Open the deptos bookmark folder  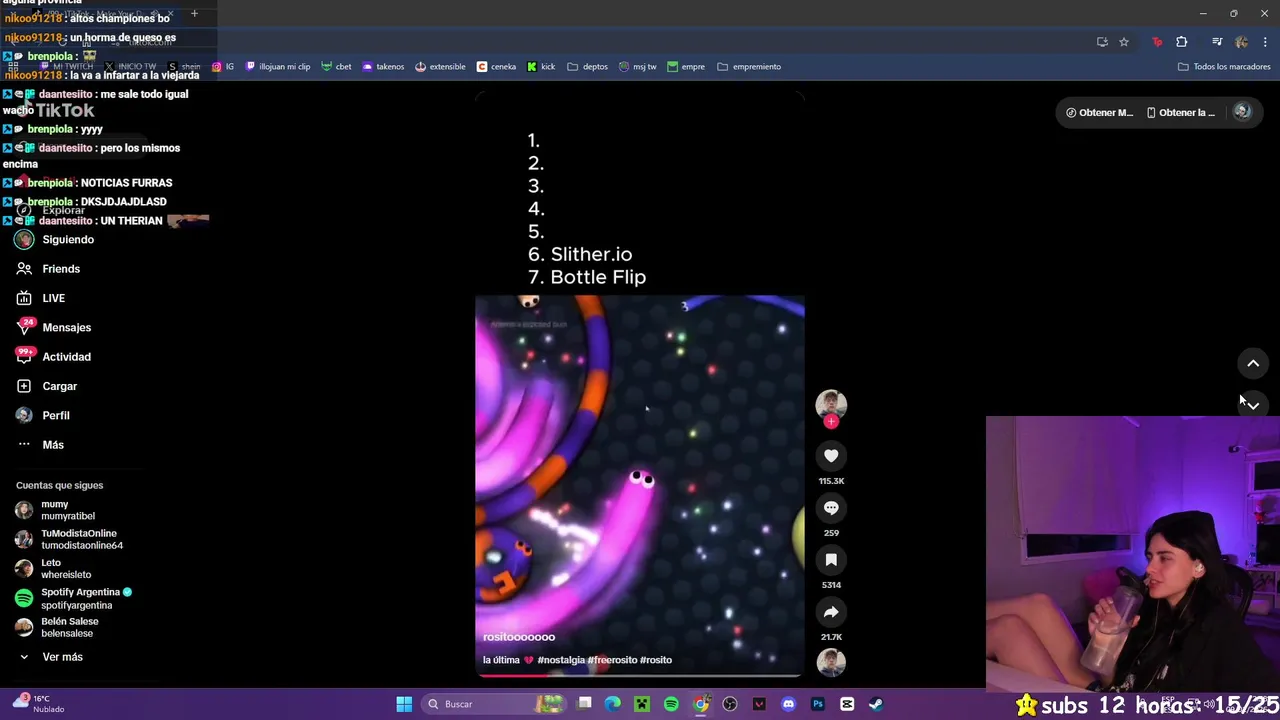587,67
